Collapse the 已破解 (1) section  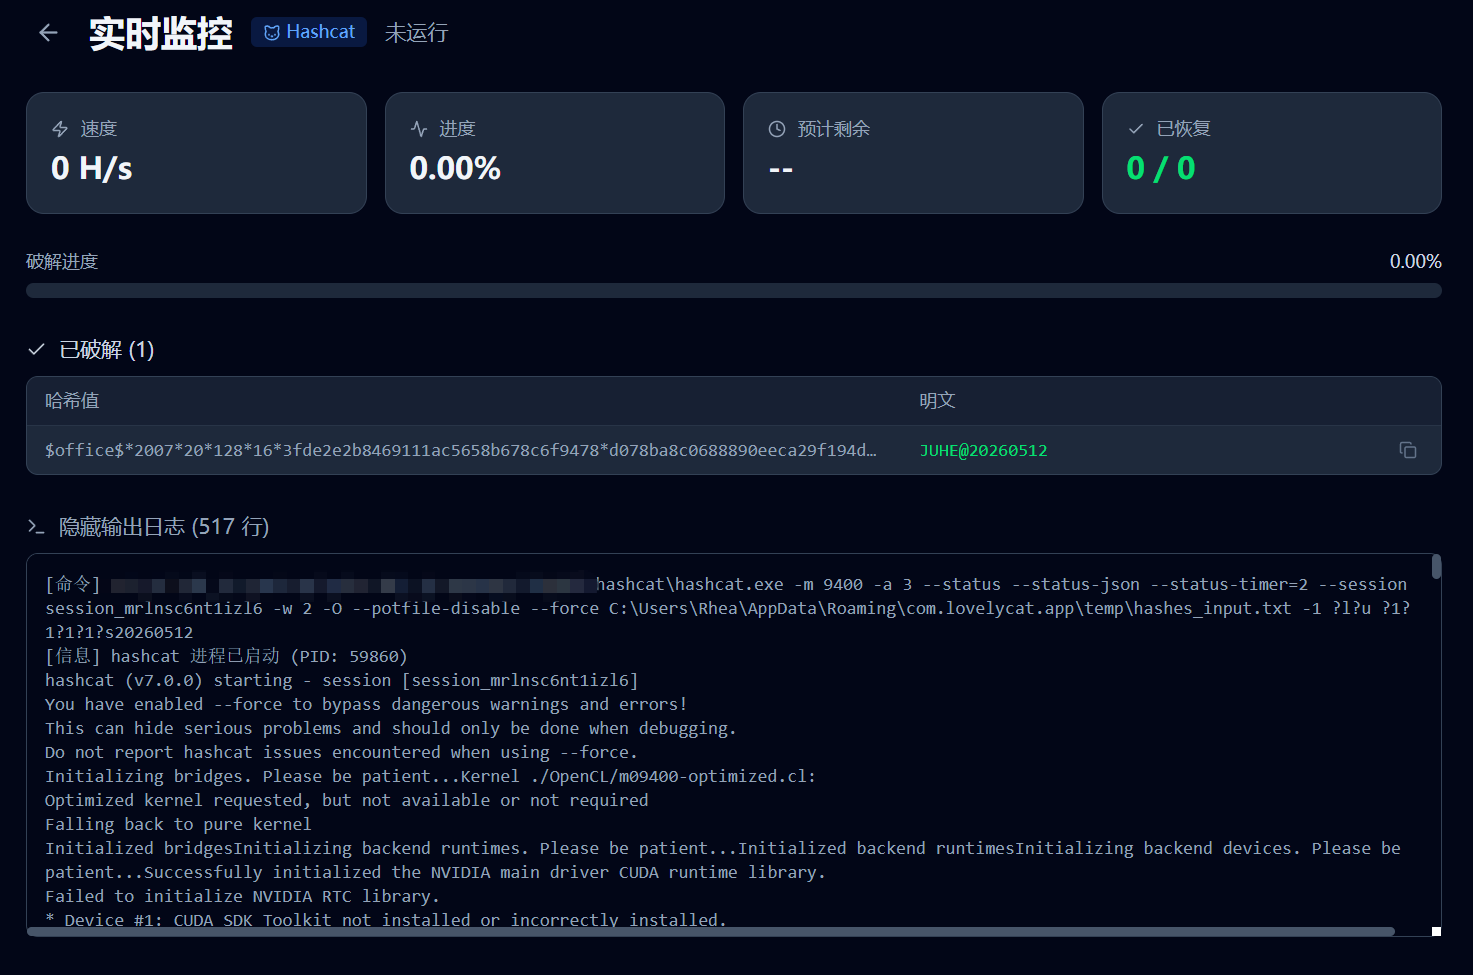91,349
